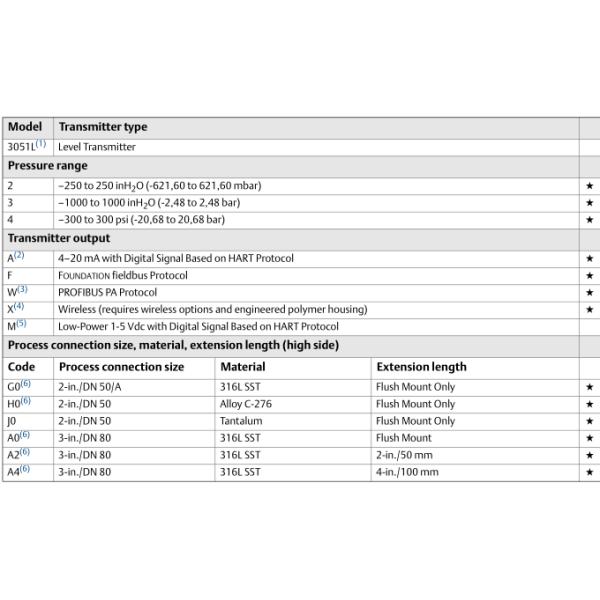Click the star in the PROFIBUS PA Protocol row
The image size is (600, 600).
(x=589, y=293)
